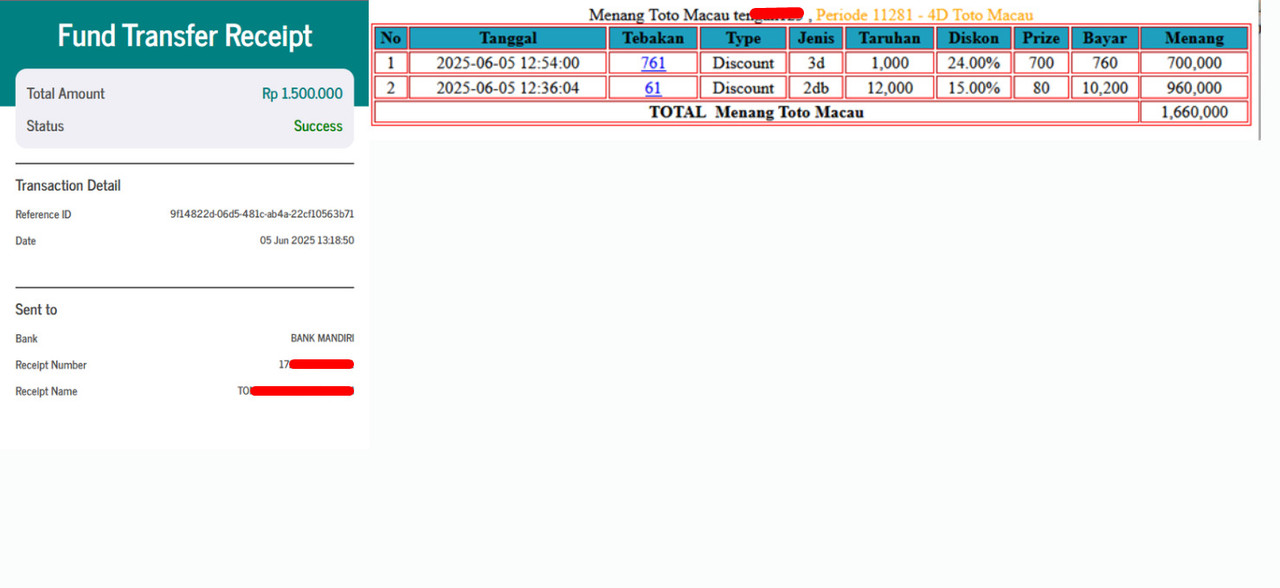Image resolution: width=1280 pixels, height=588 pixels.
Task: Click the Discount type in row 2
Action: (743, 88)
